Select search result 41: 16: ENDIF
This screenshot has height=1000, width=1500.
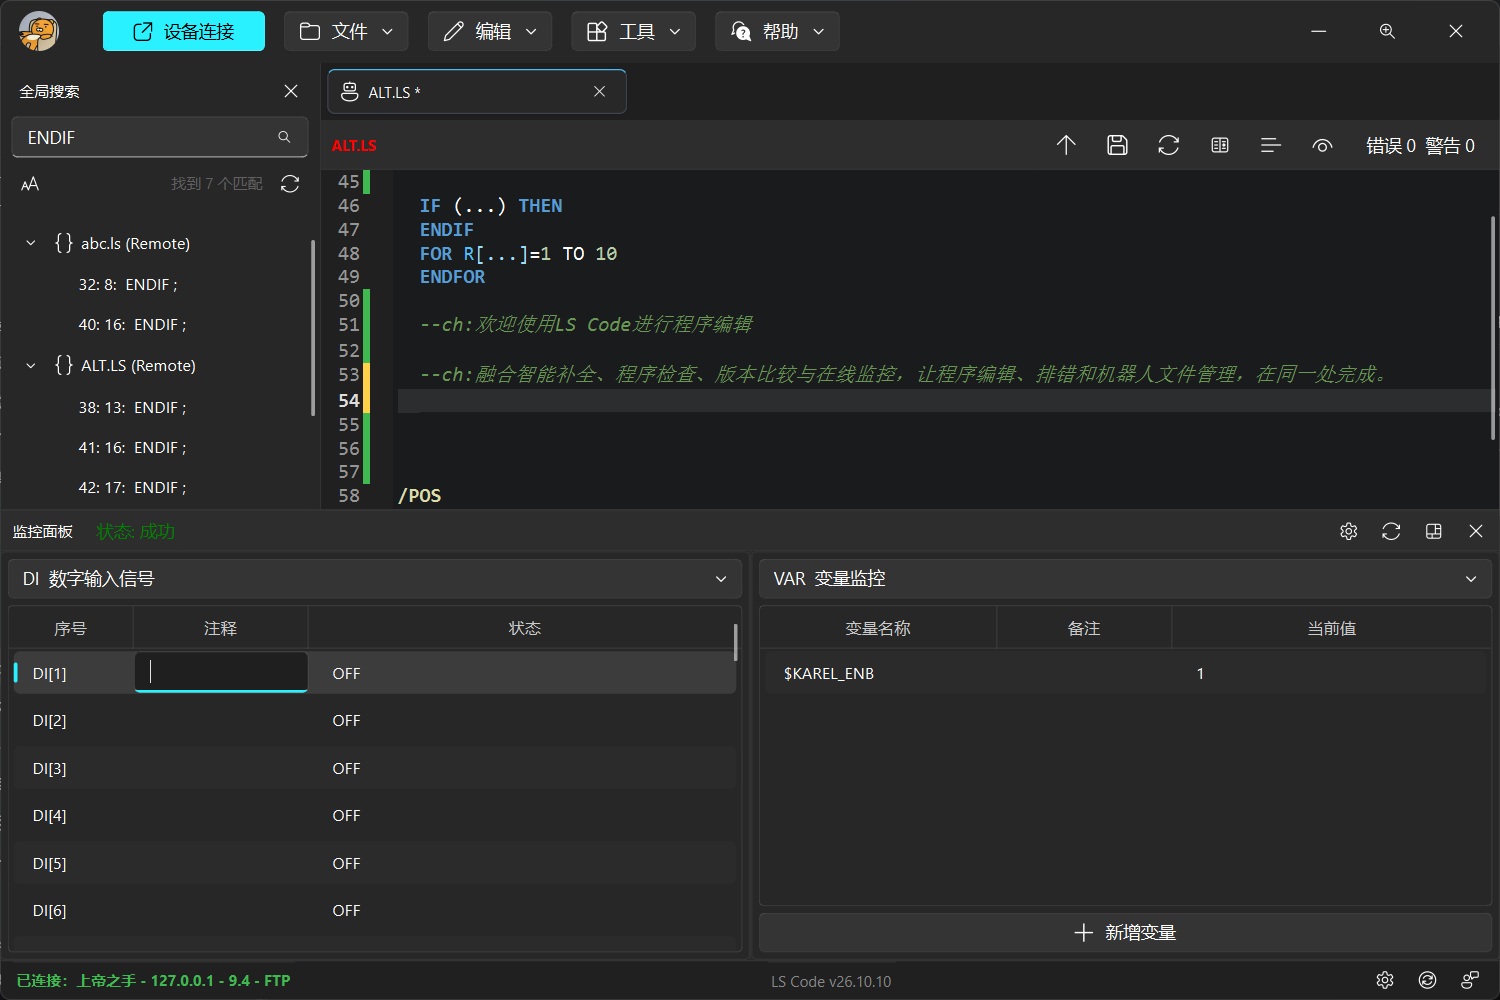click(x=132, y=448)
